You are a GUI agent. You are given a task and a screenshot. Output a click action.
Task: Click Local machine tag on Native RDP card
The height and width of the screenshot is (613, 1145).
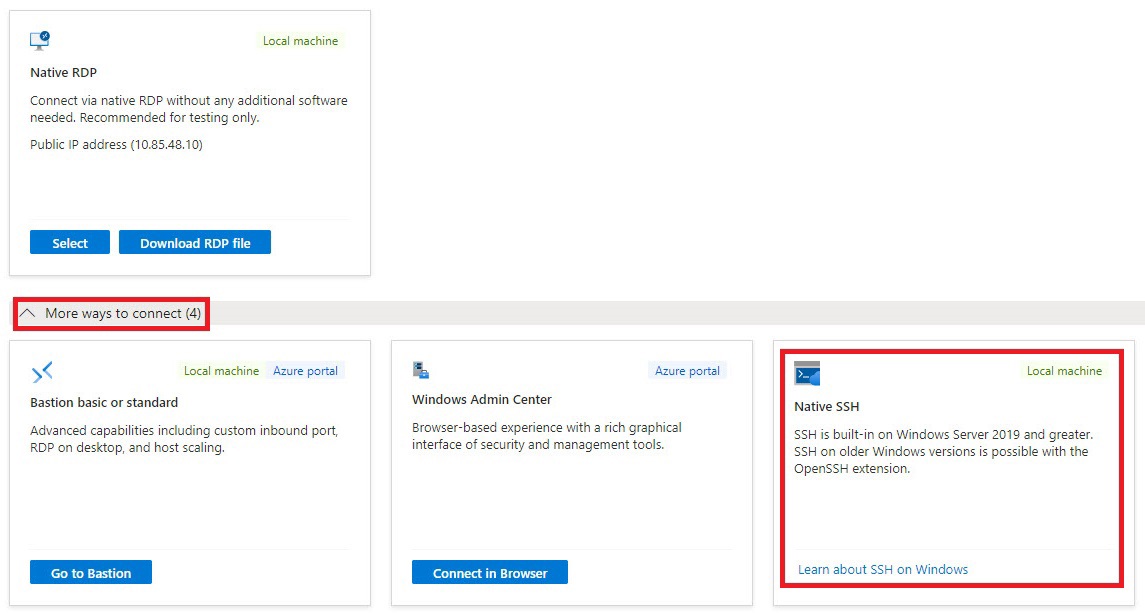300,41
